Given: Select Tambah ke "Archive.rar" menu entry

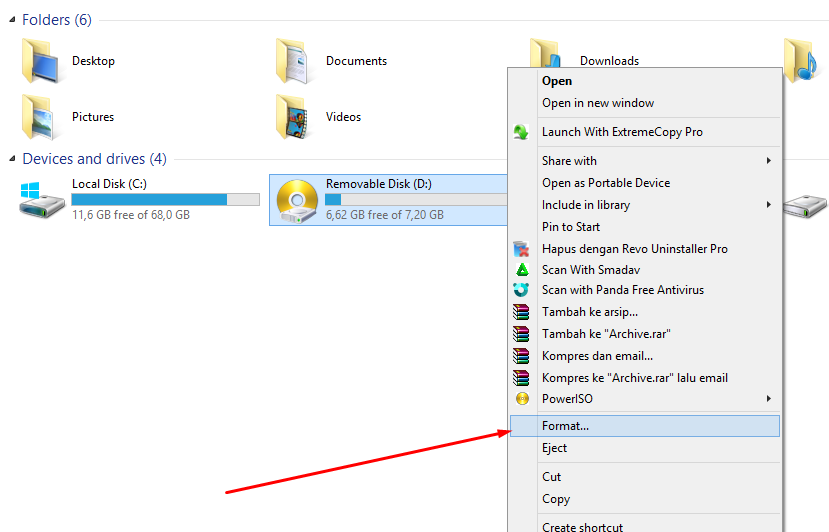Looking at the screenshot, I should pyautogui.click(x=606, y=334).
